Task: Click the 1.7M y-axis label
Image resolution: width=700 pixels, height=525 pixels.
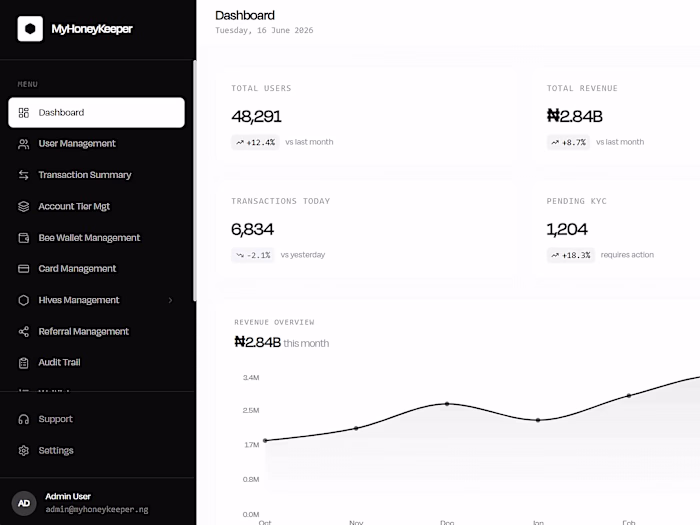Action: click(x=252, y=445)
